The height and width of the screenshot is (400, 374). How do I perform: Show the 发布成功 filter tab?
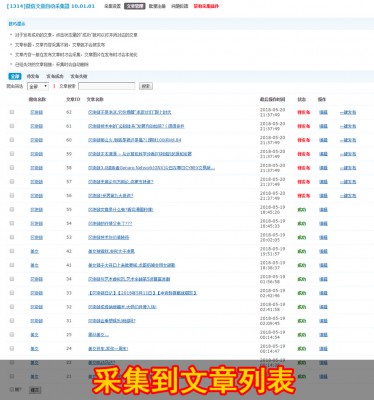pyautogui.click(x=55, y=76)
